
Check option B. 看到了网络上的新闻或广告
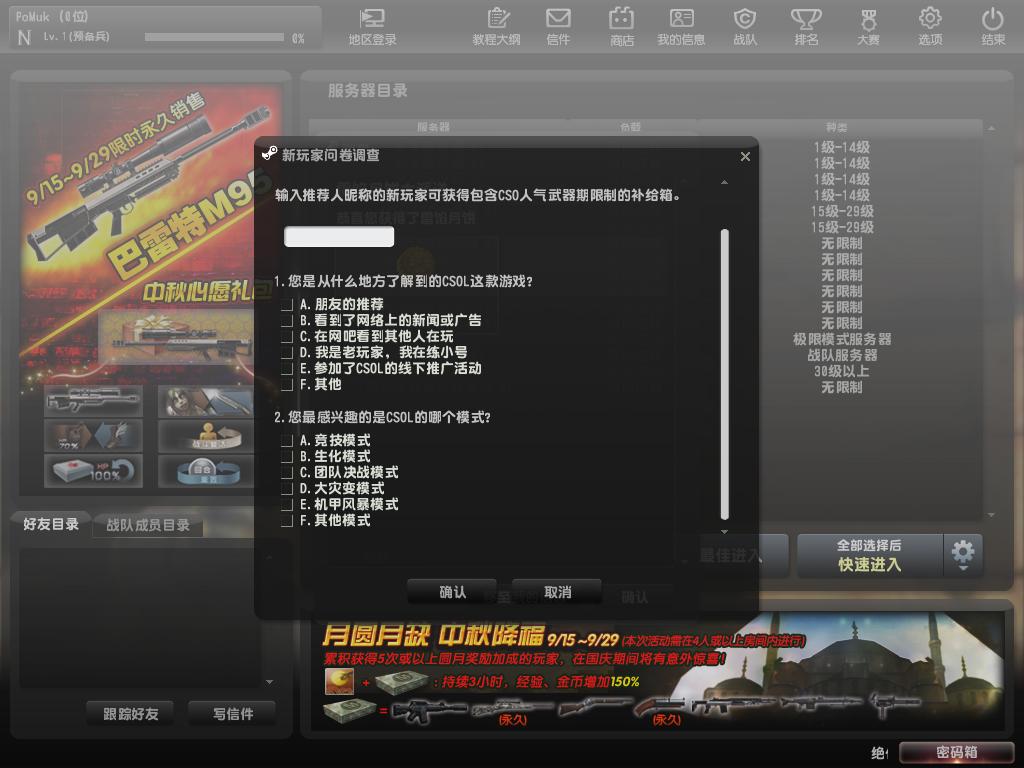pos(286,321)
